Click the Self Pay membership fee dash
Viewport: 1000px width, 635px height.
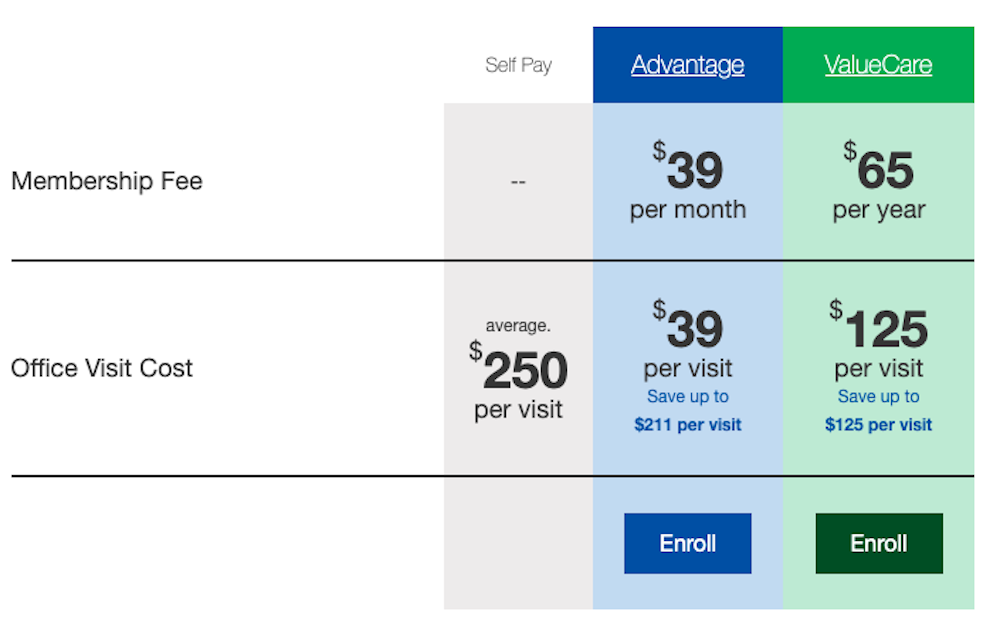518,182
